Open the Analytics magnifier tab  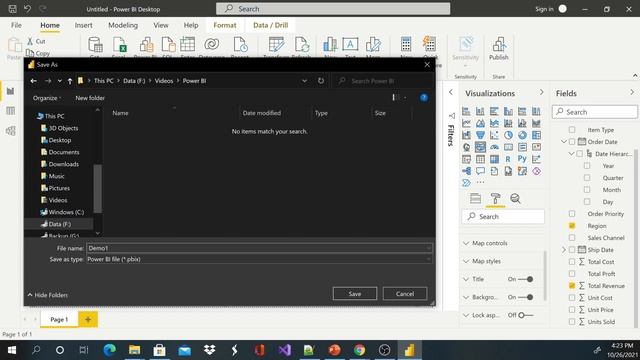(x=515, y=199)
